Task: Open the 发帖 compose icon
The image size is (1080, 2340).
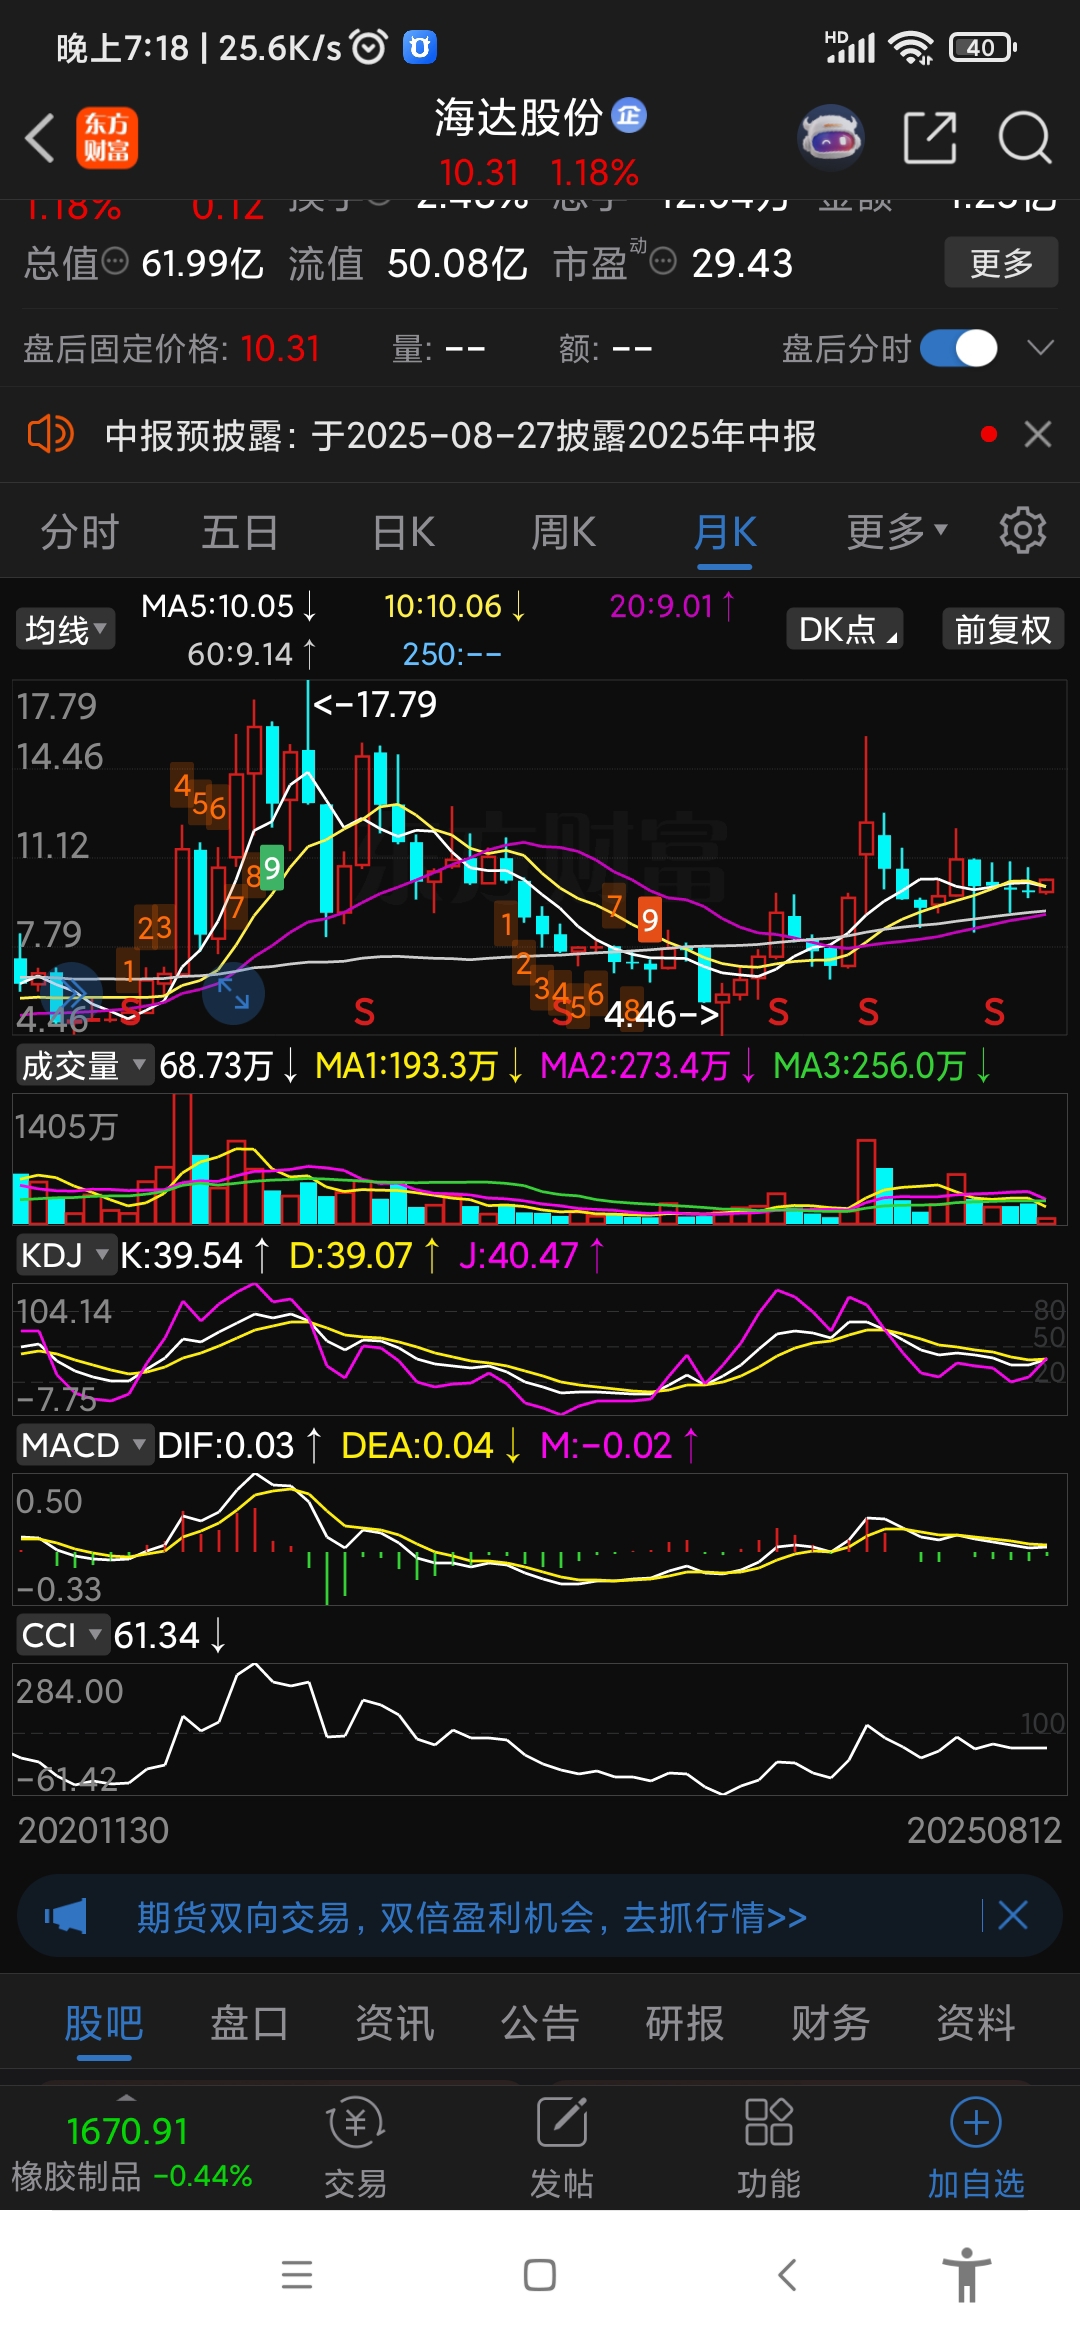Action: [x=562, y=2122]
